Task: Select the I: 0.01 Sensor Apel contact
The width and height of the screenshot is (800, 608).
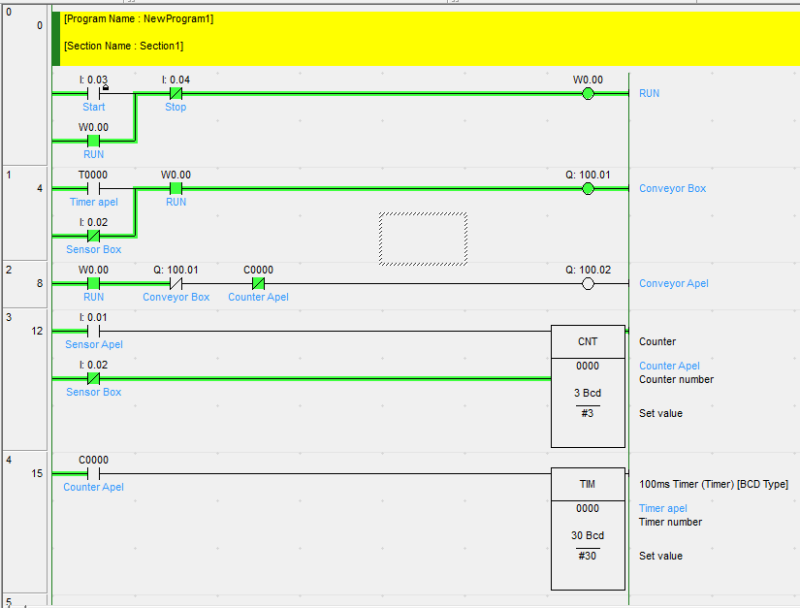Action: 93,331
